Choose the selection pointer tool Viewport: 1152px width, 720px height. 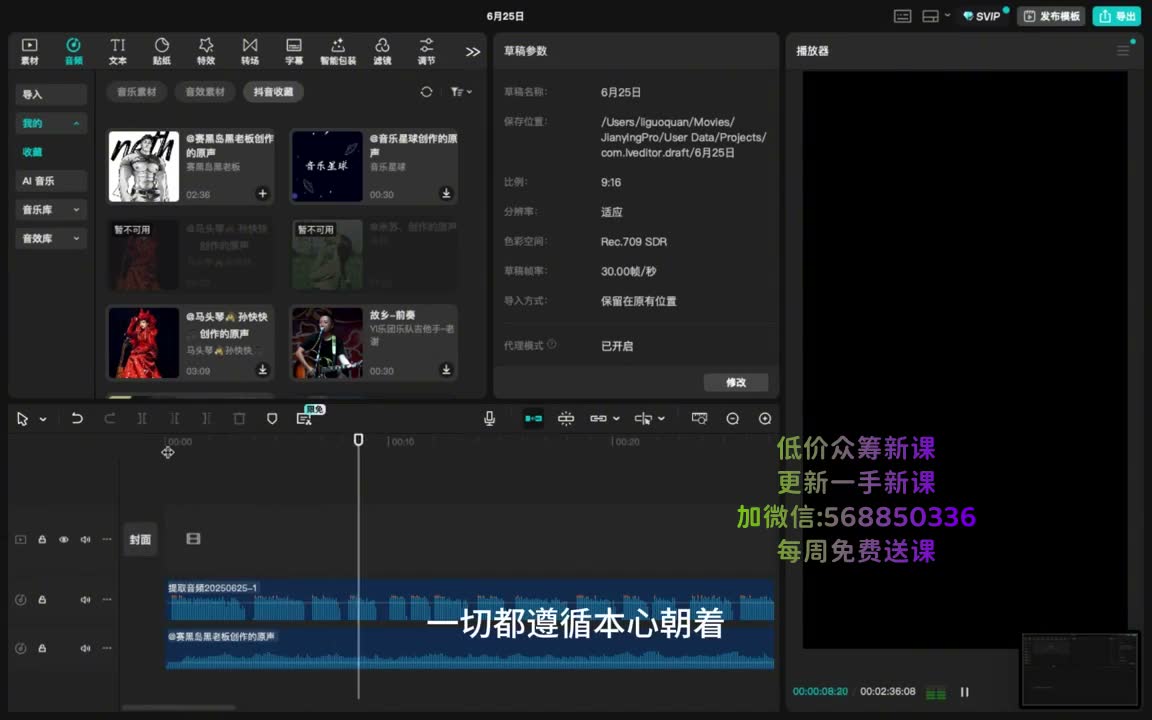[22, 418]
